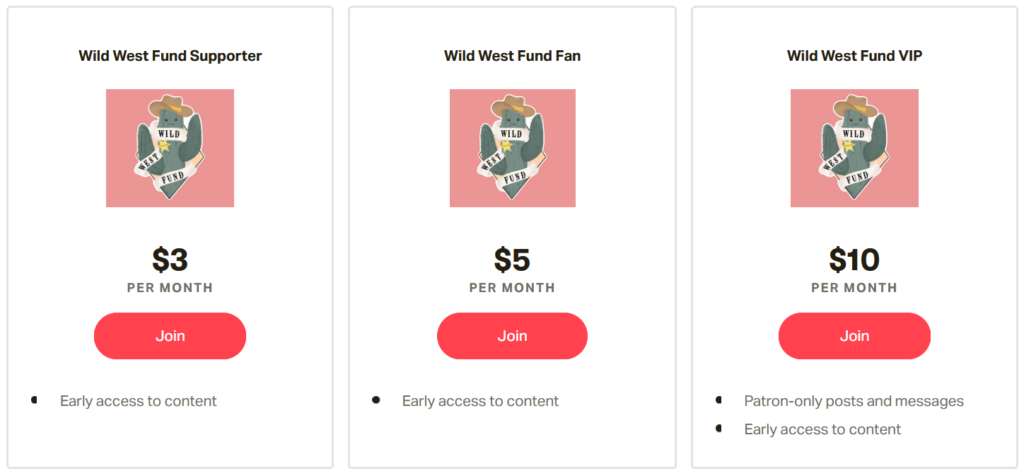Image resolution: width=1024 pixels, height=476 pixels.
Task: Click Early access to content under Supporter
Action: tap(138, 401)
